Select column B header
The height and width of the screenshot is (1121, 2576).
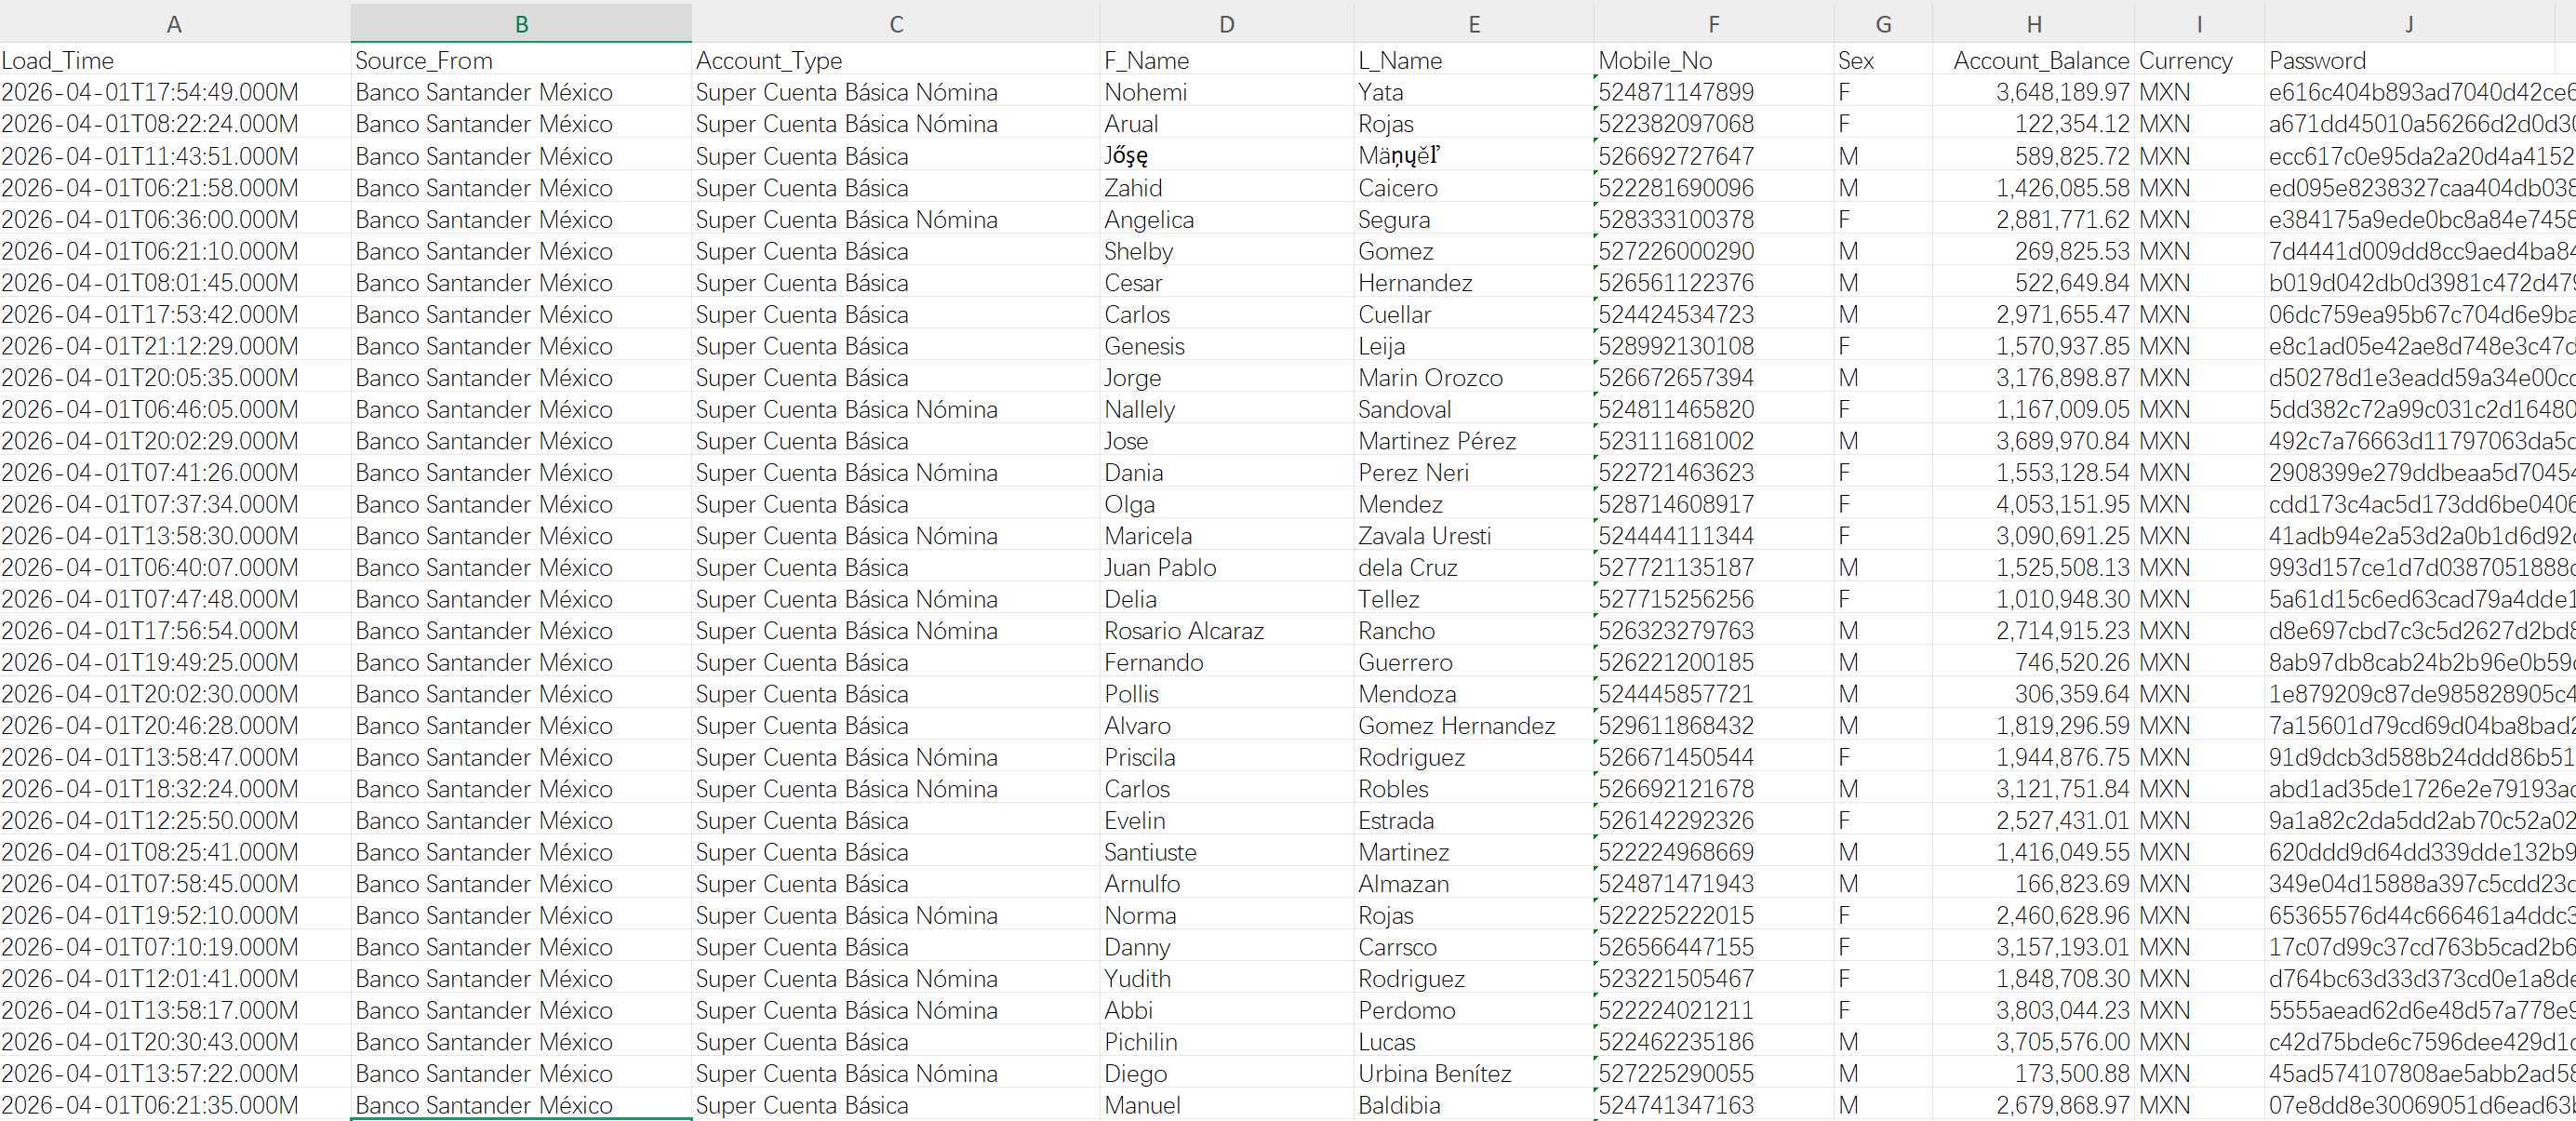pos(521,24)
